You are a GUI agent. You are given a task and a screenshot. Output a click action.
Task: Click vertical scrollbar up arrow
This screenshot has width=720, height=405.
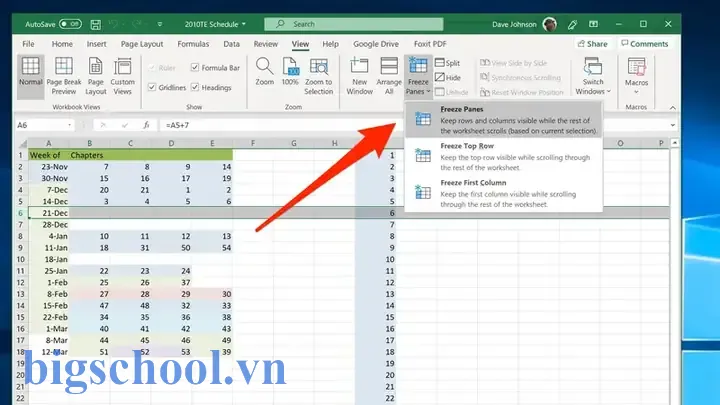pyautogui.click(x=675, y=143)
